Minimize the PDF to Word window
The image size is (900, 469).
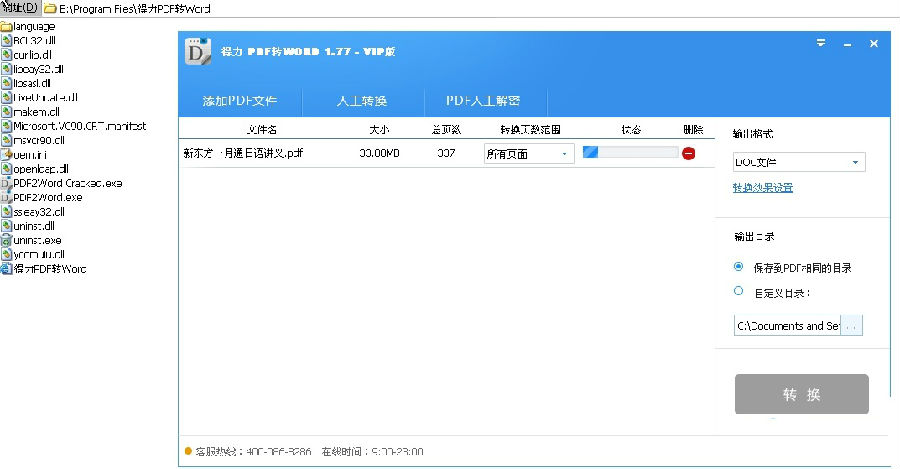(x=847, y=44)
